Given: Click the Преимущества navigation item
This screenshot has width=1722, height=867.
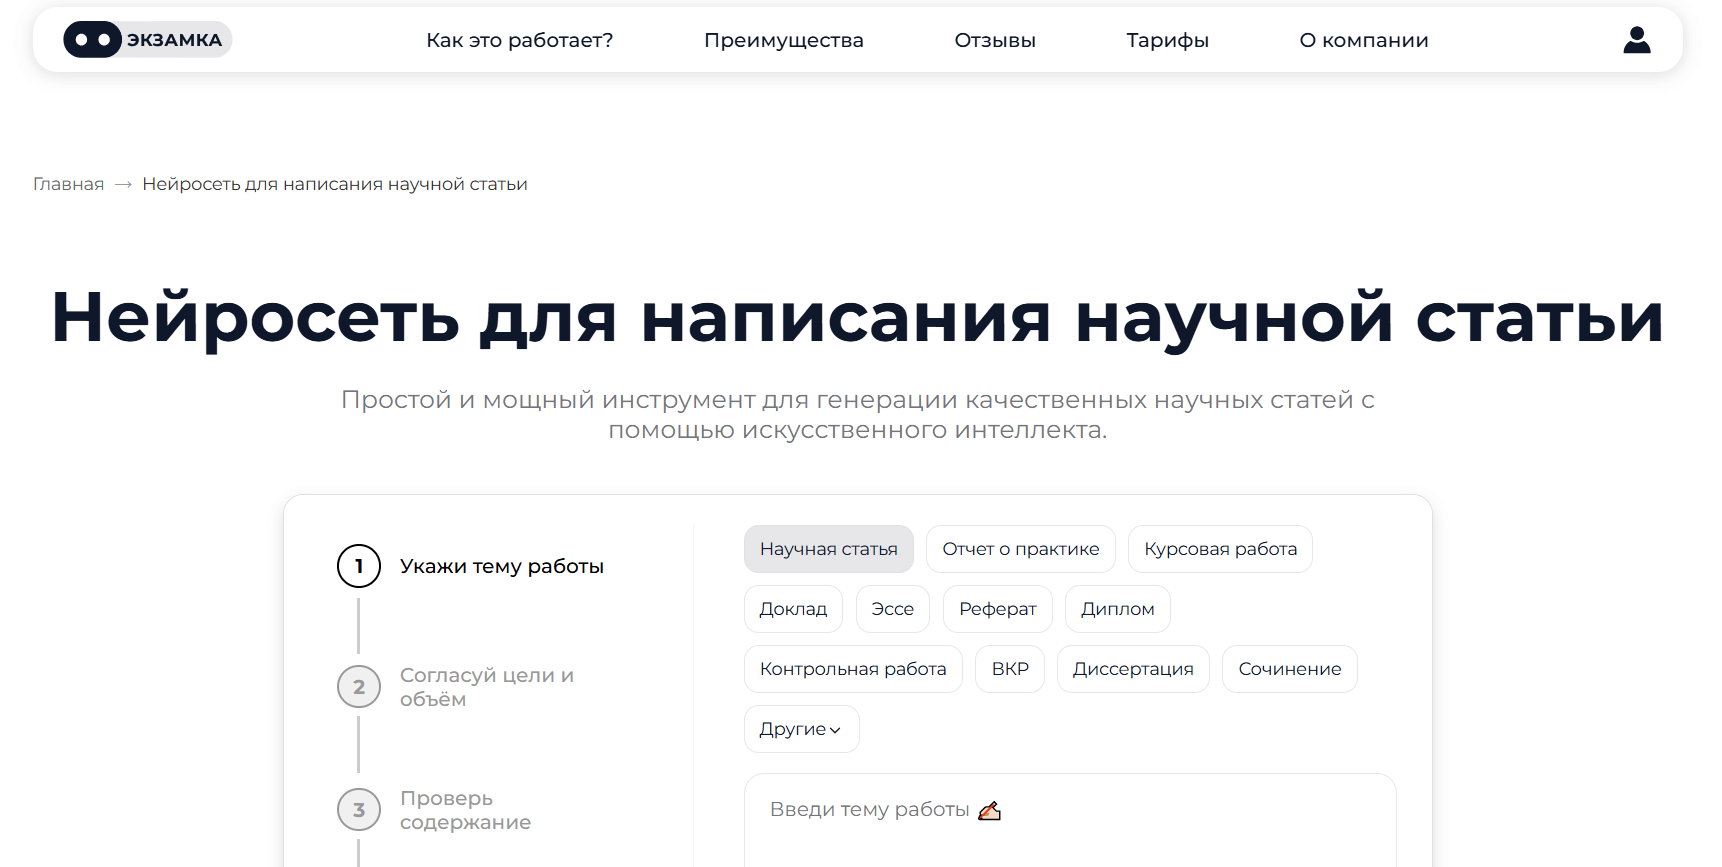Looking at the screenshot, I should click(x=783, y=40).
